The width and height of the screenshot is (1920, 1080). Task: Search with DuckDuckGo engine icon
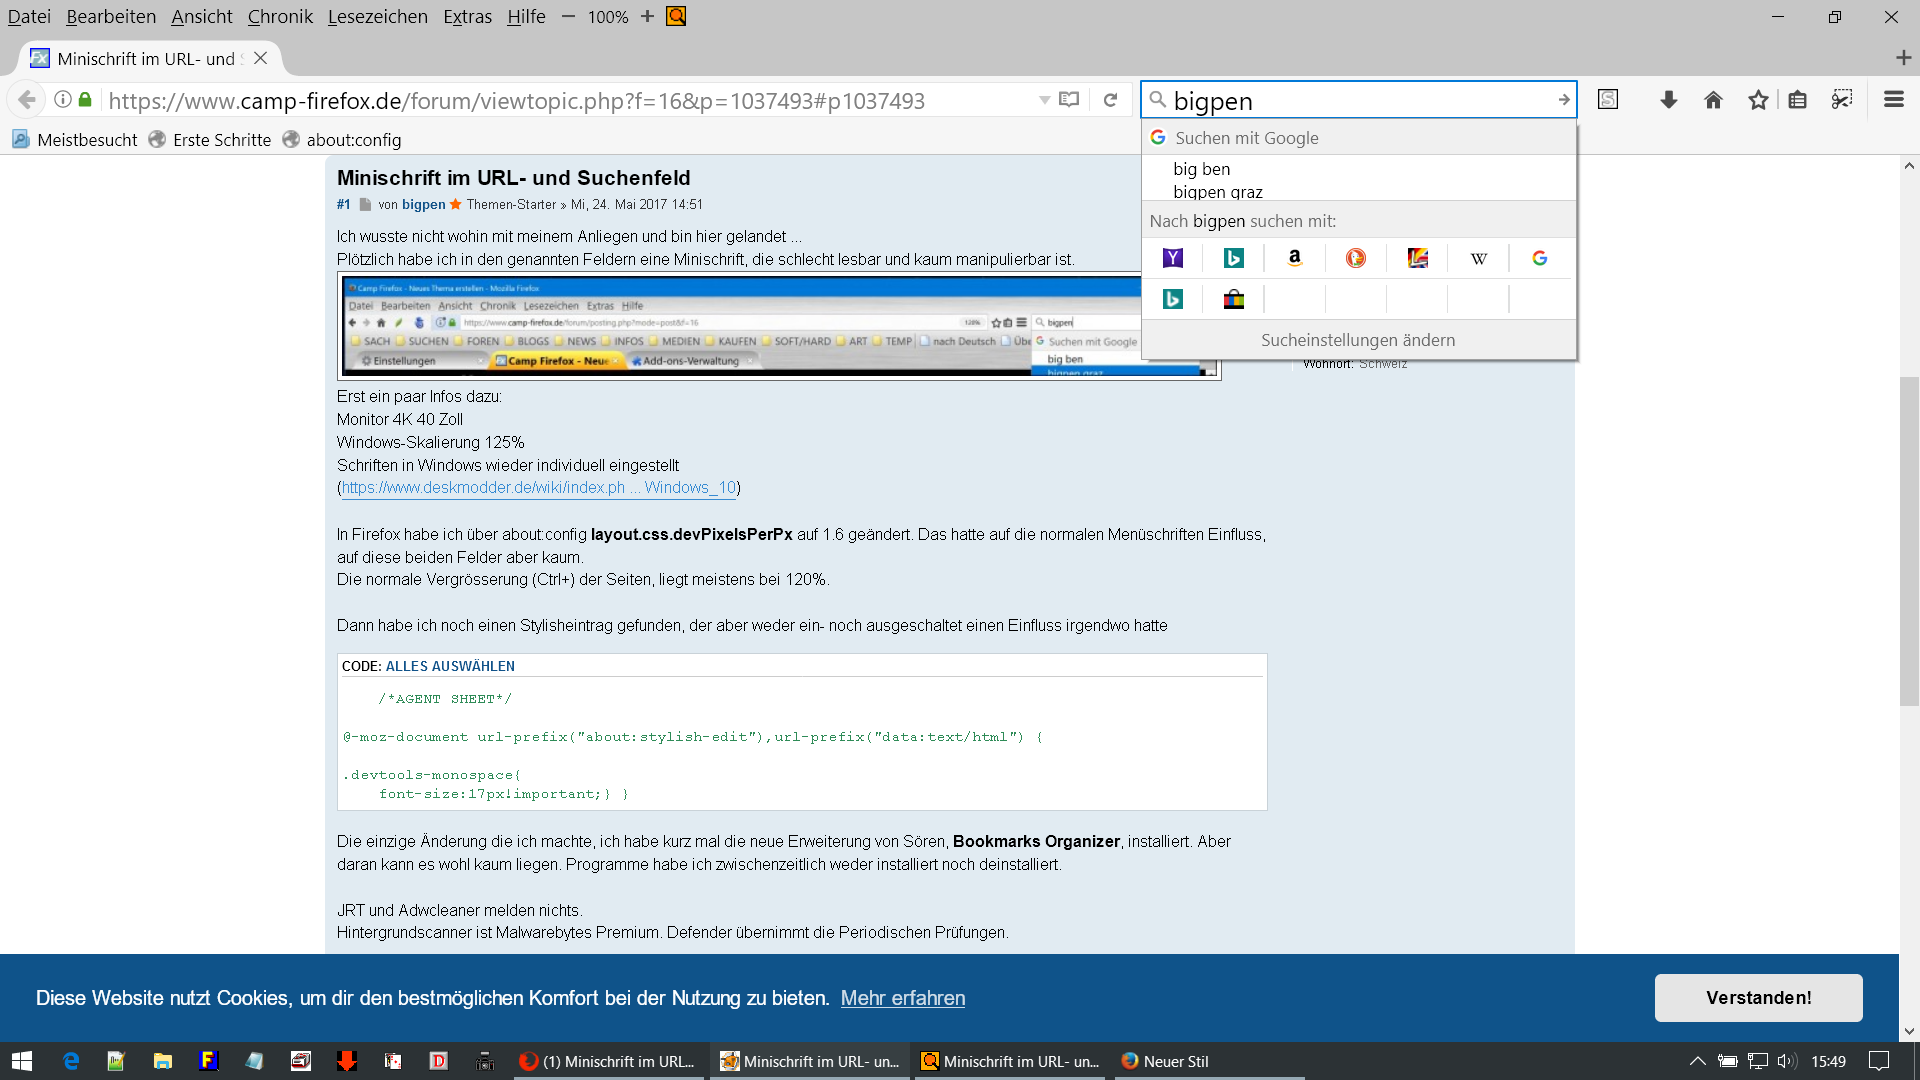1355,258
